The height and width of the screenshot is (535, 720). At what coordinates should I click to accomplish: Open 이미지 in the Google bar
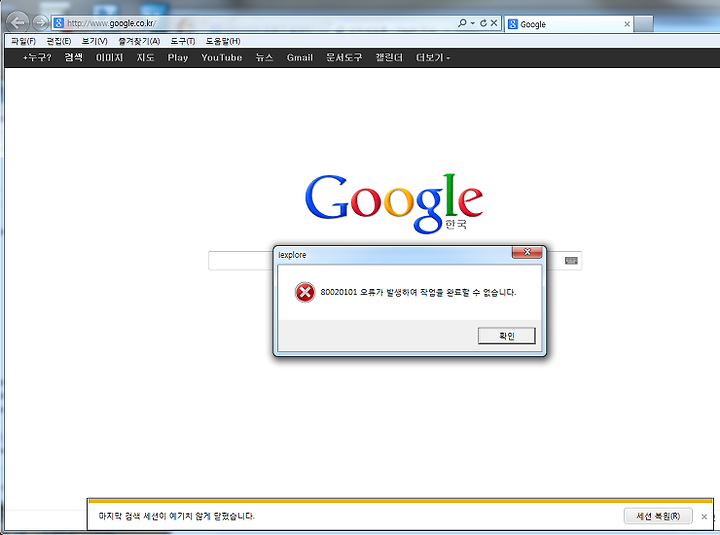pos(109,57)
